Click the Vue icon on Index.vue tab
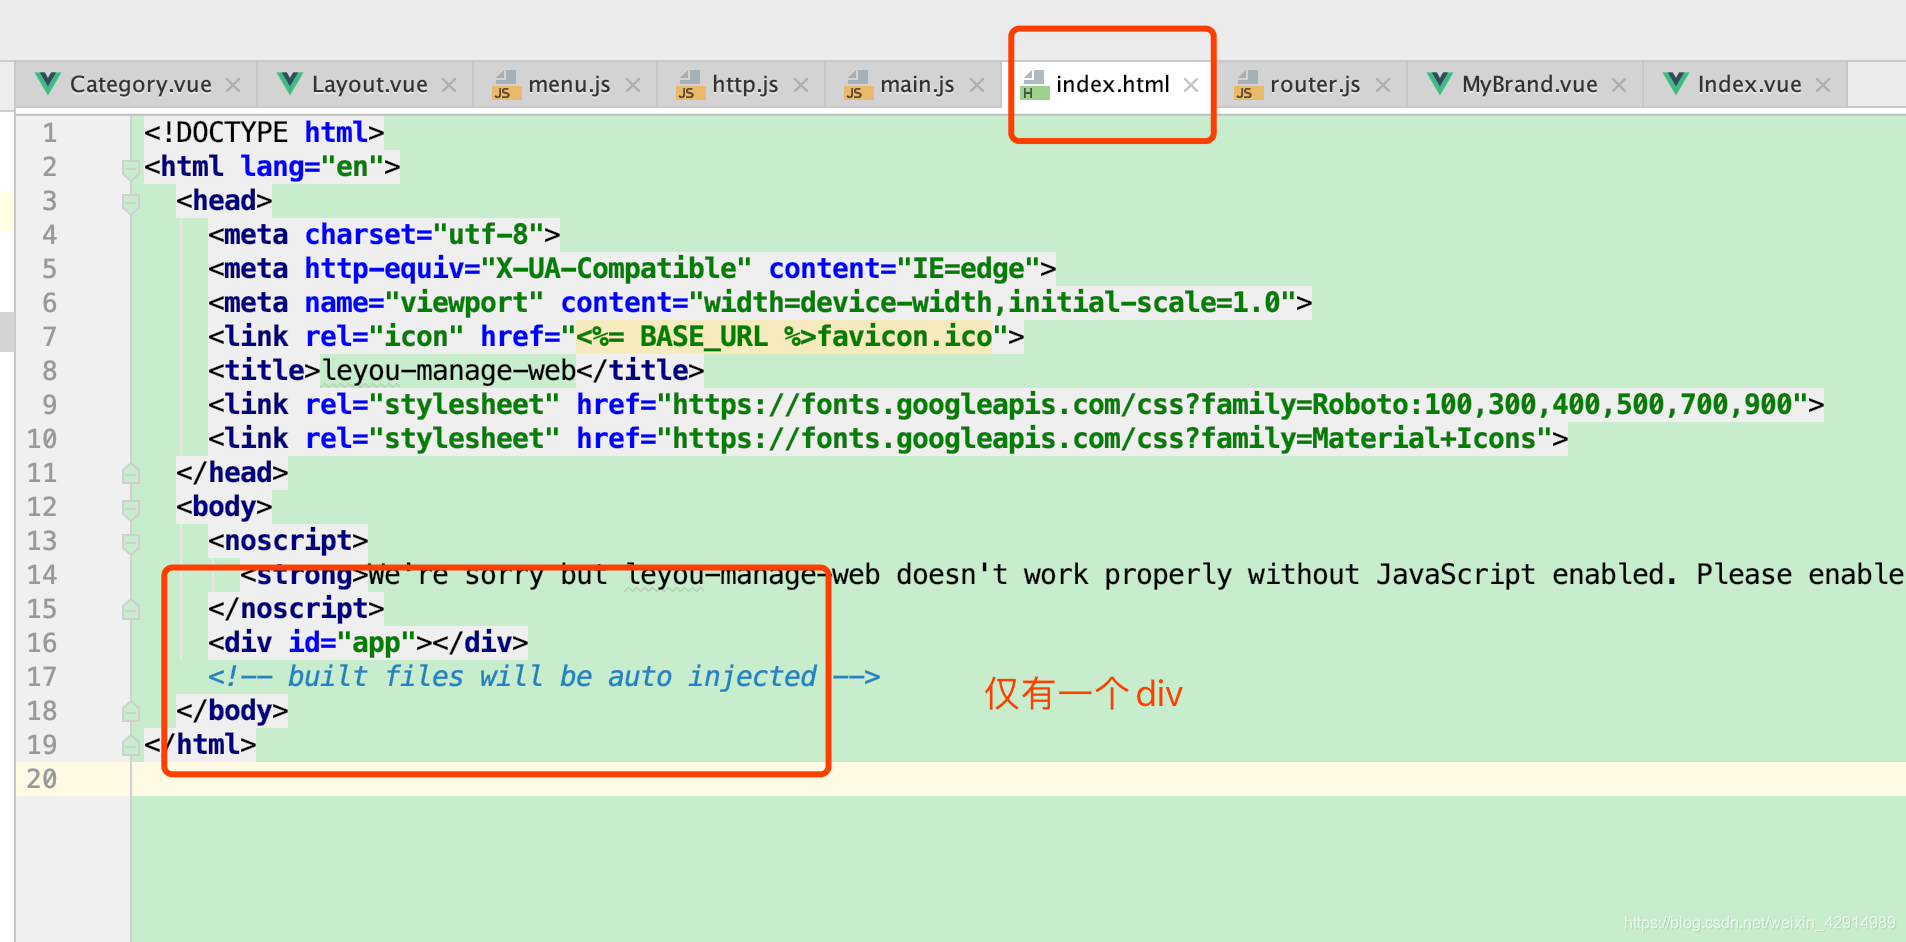Image resolution: width=1906 pixels, height=942 pixels. tap(1675, 84)
